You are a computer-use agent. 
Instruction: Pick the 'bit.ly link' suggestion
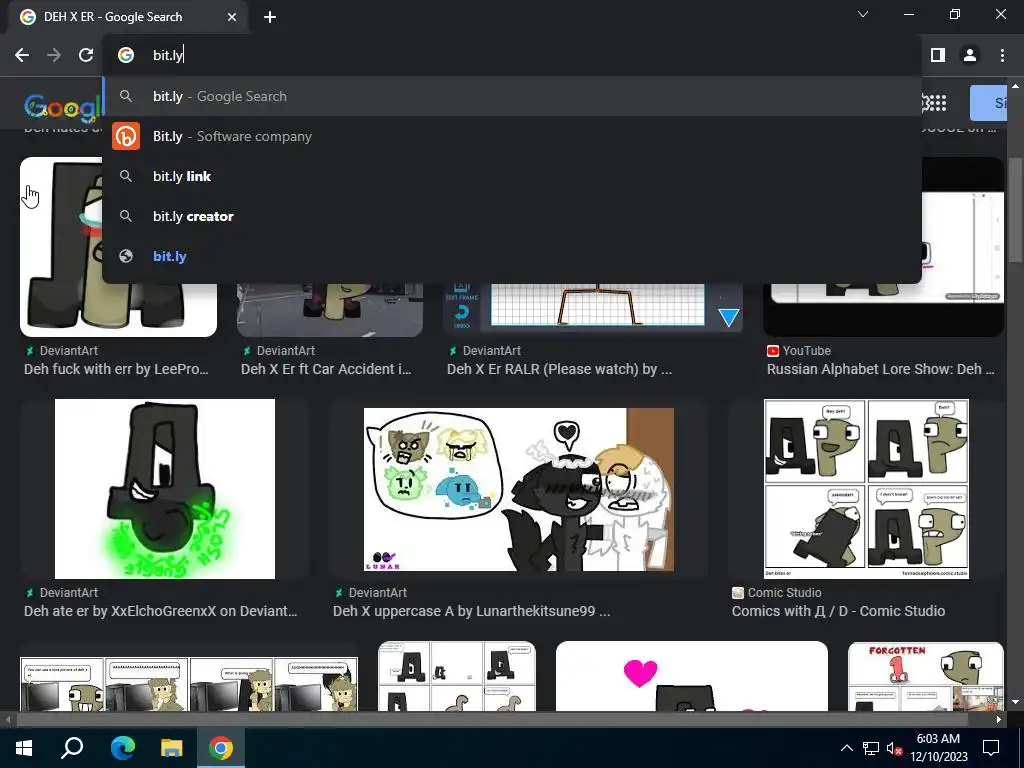click(x=512, y=176)
